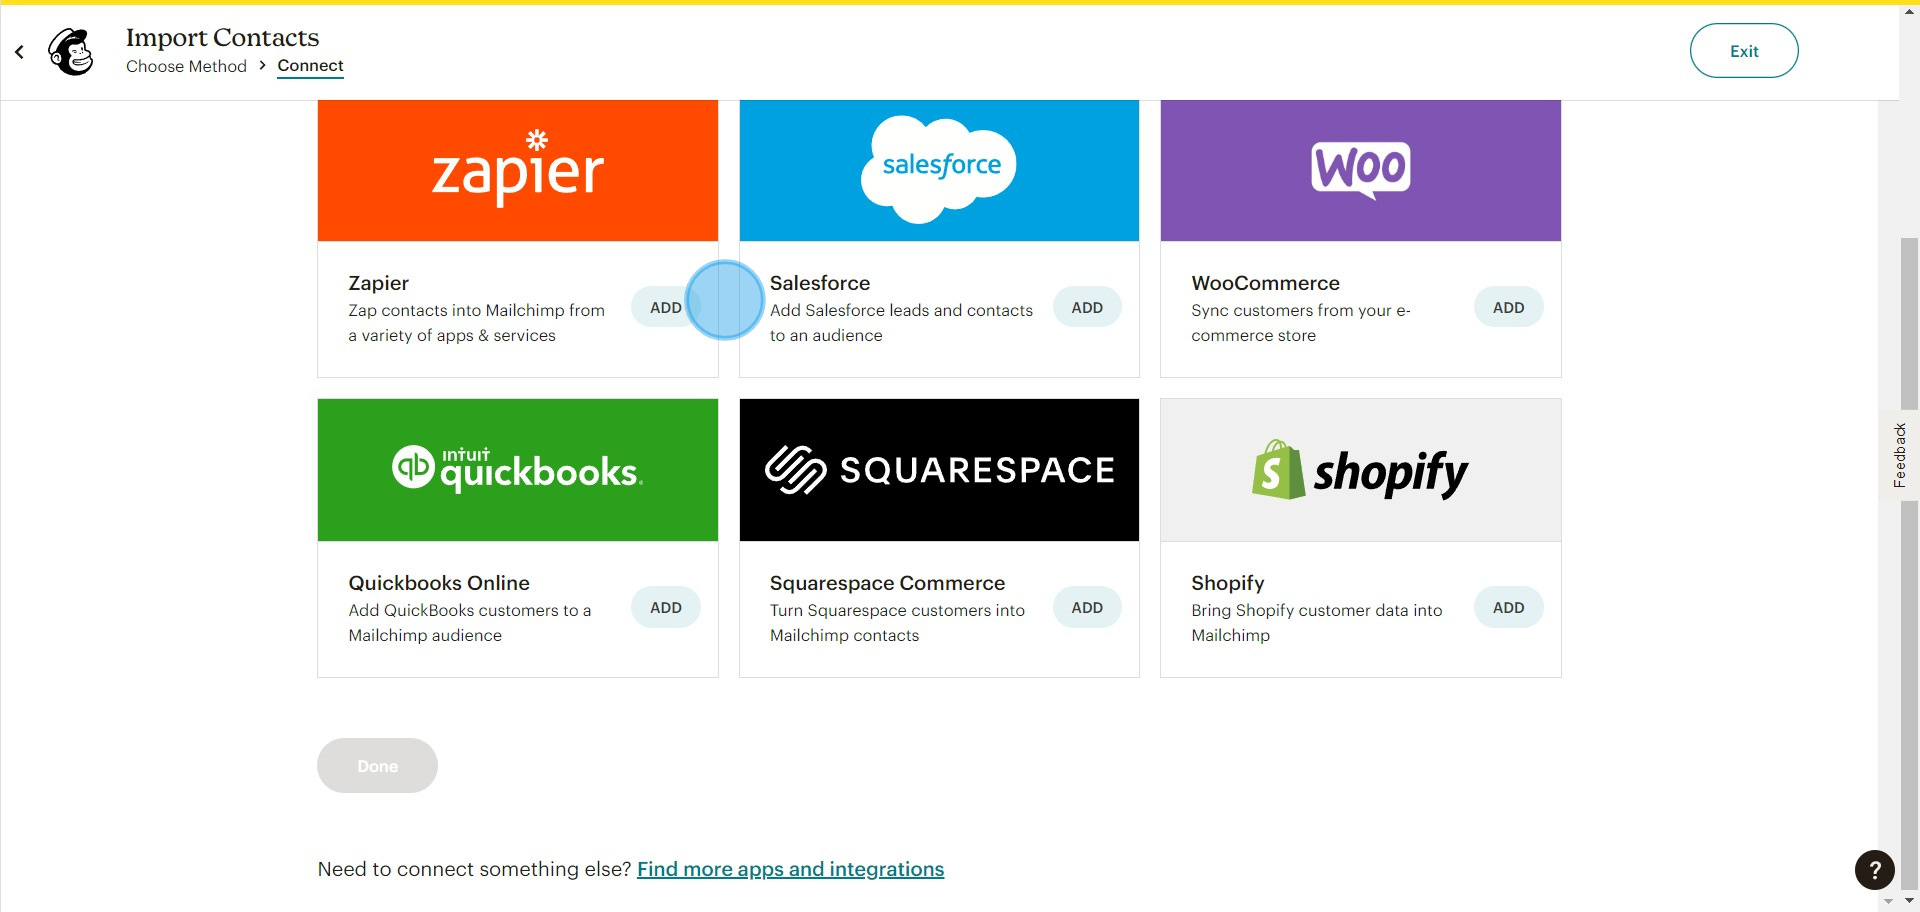The image size is (1920, 912).
Task: Click the QuickBooks logo banner
Action: (518, 470)
